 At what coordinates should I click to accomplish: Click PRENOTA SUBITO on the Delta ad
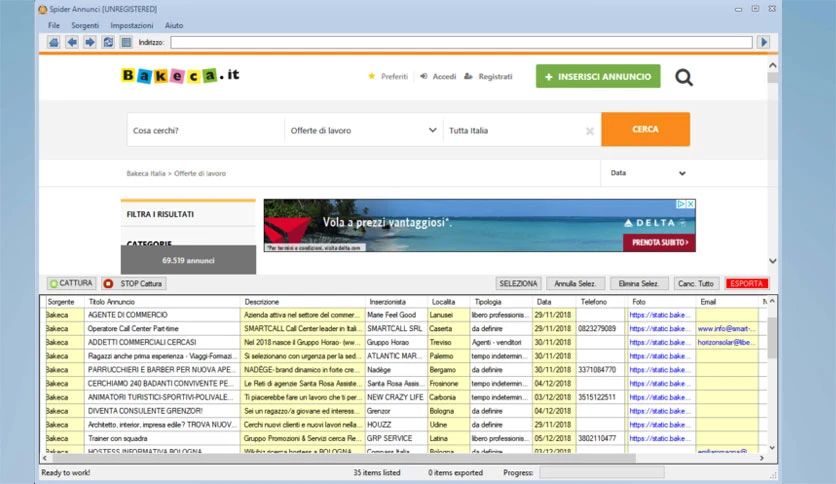[x=660, y=242]
